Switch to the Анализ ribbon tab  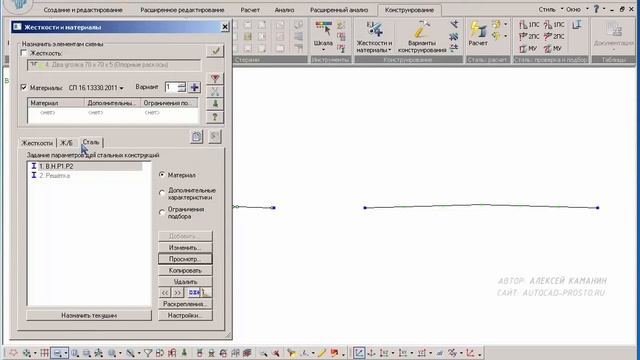(284, 10)
